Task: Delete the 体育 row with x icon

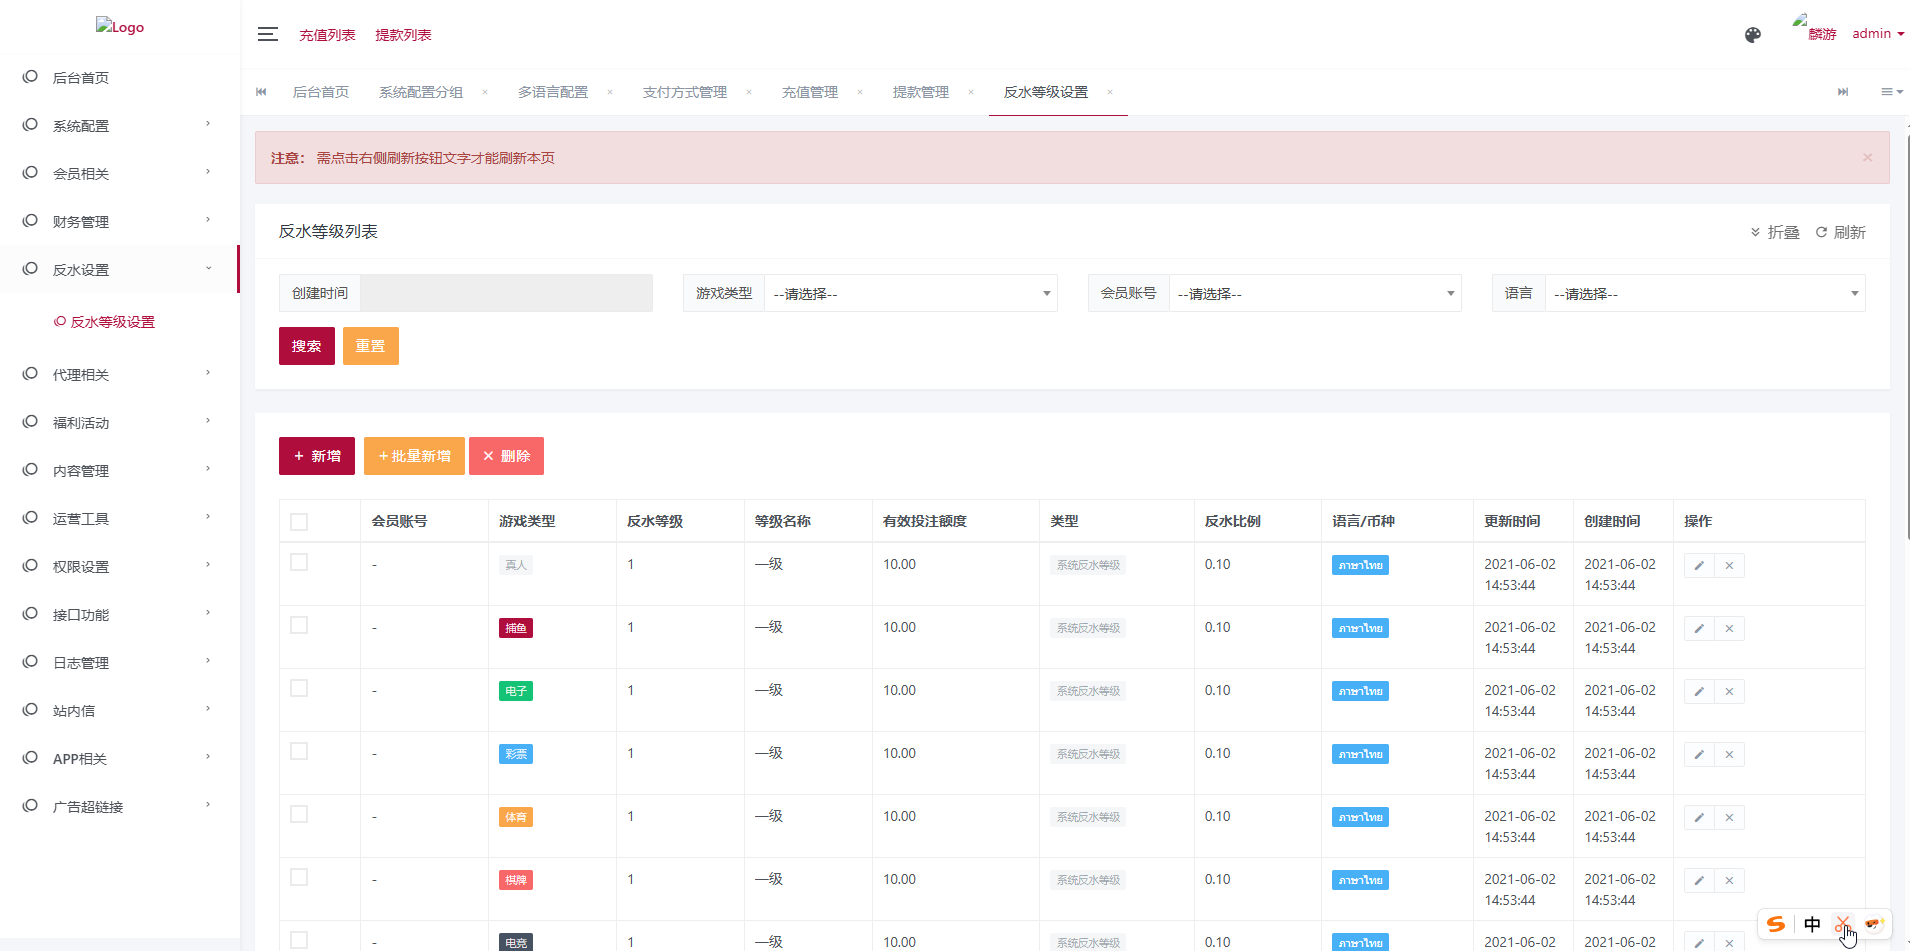Action: (x=1729, y=818)
